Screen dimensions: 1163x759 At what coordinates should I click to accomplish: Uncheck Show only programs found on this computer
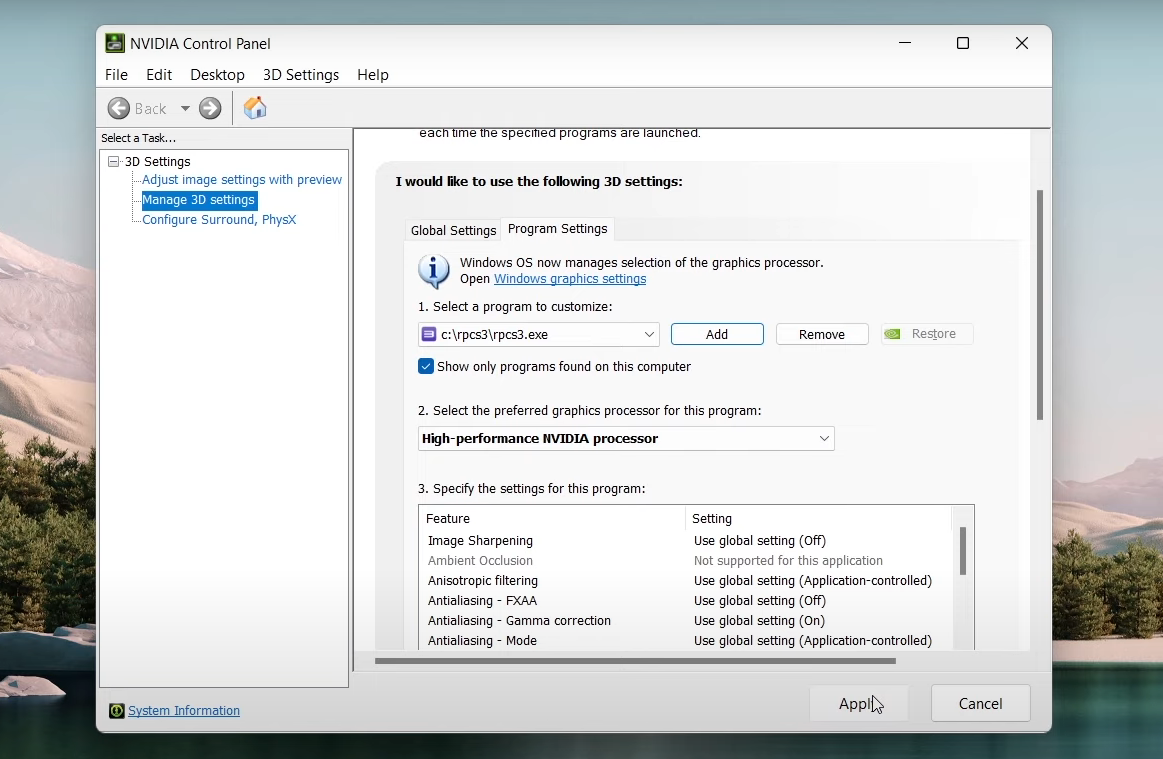426,367
